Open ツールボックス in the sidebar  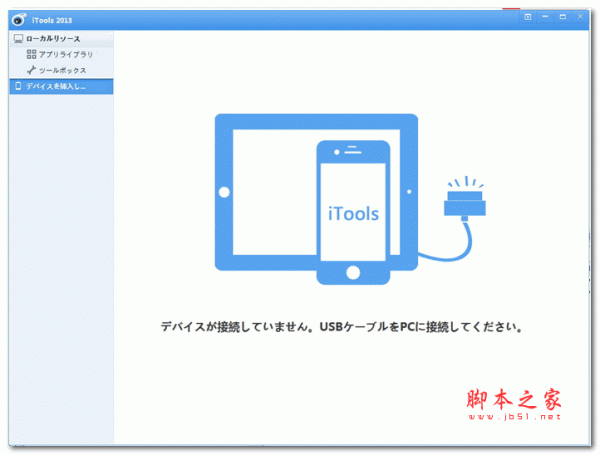[61, 70]
